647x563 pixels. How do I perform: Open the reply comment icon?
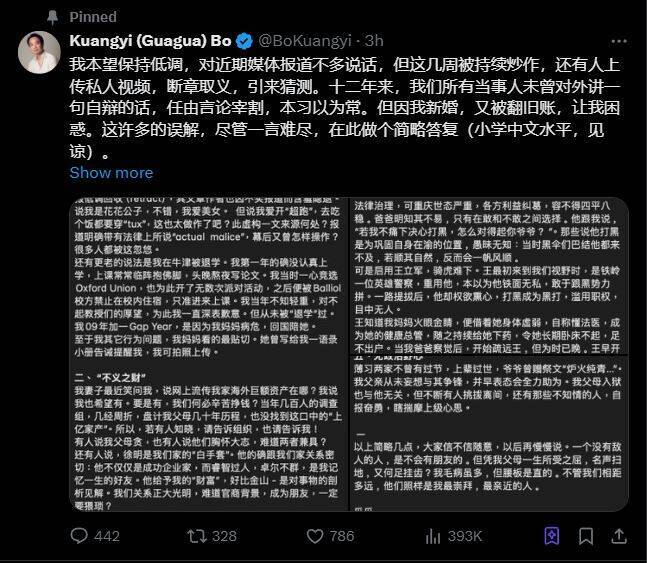click(79, 536)
